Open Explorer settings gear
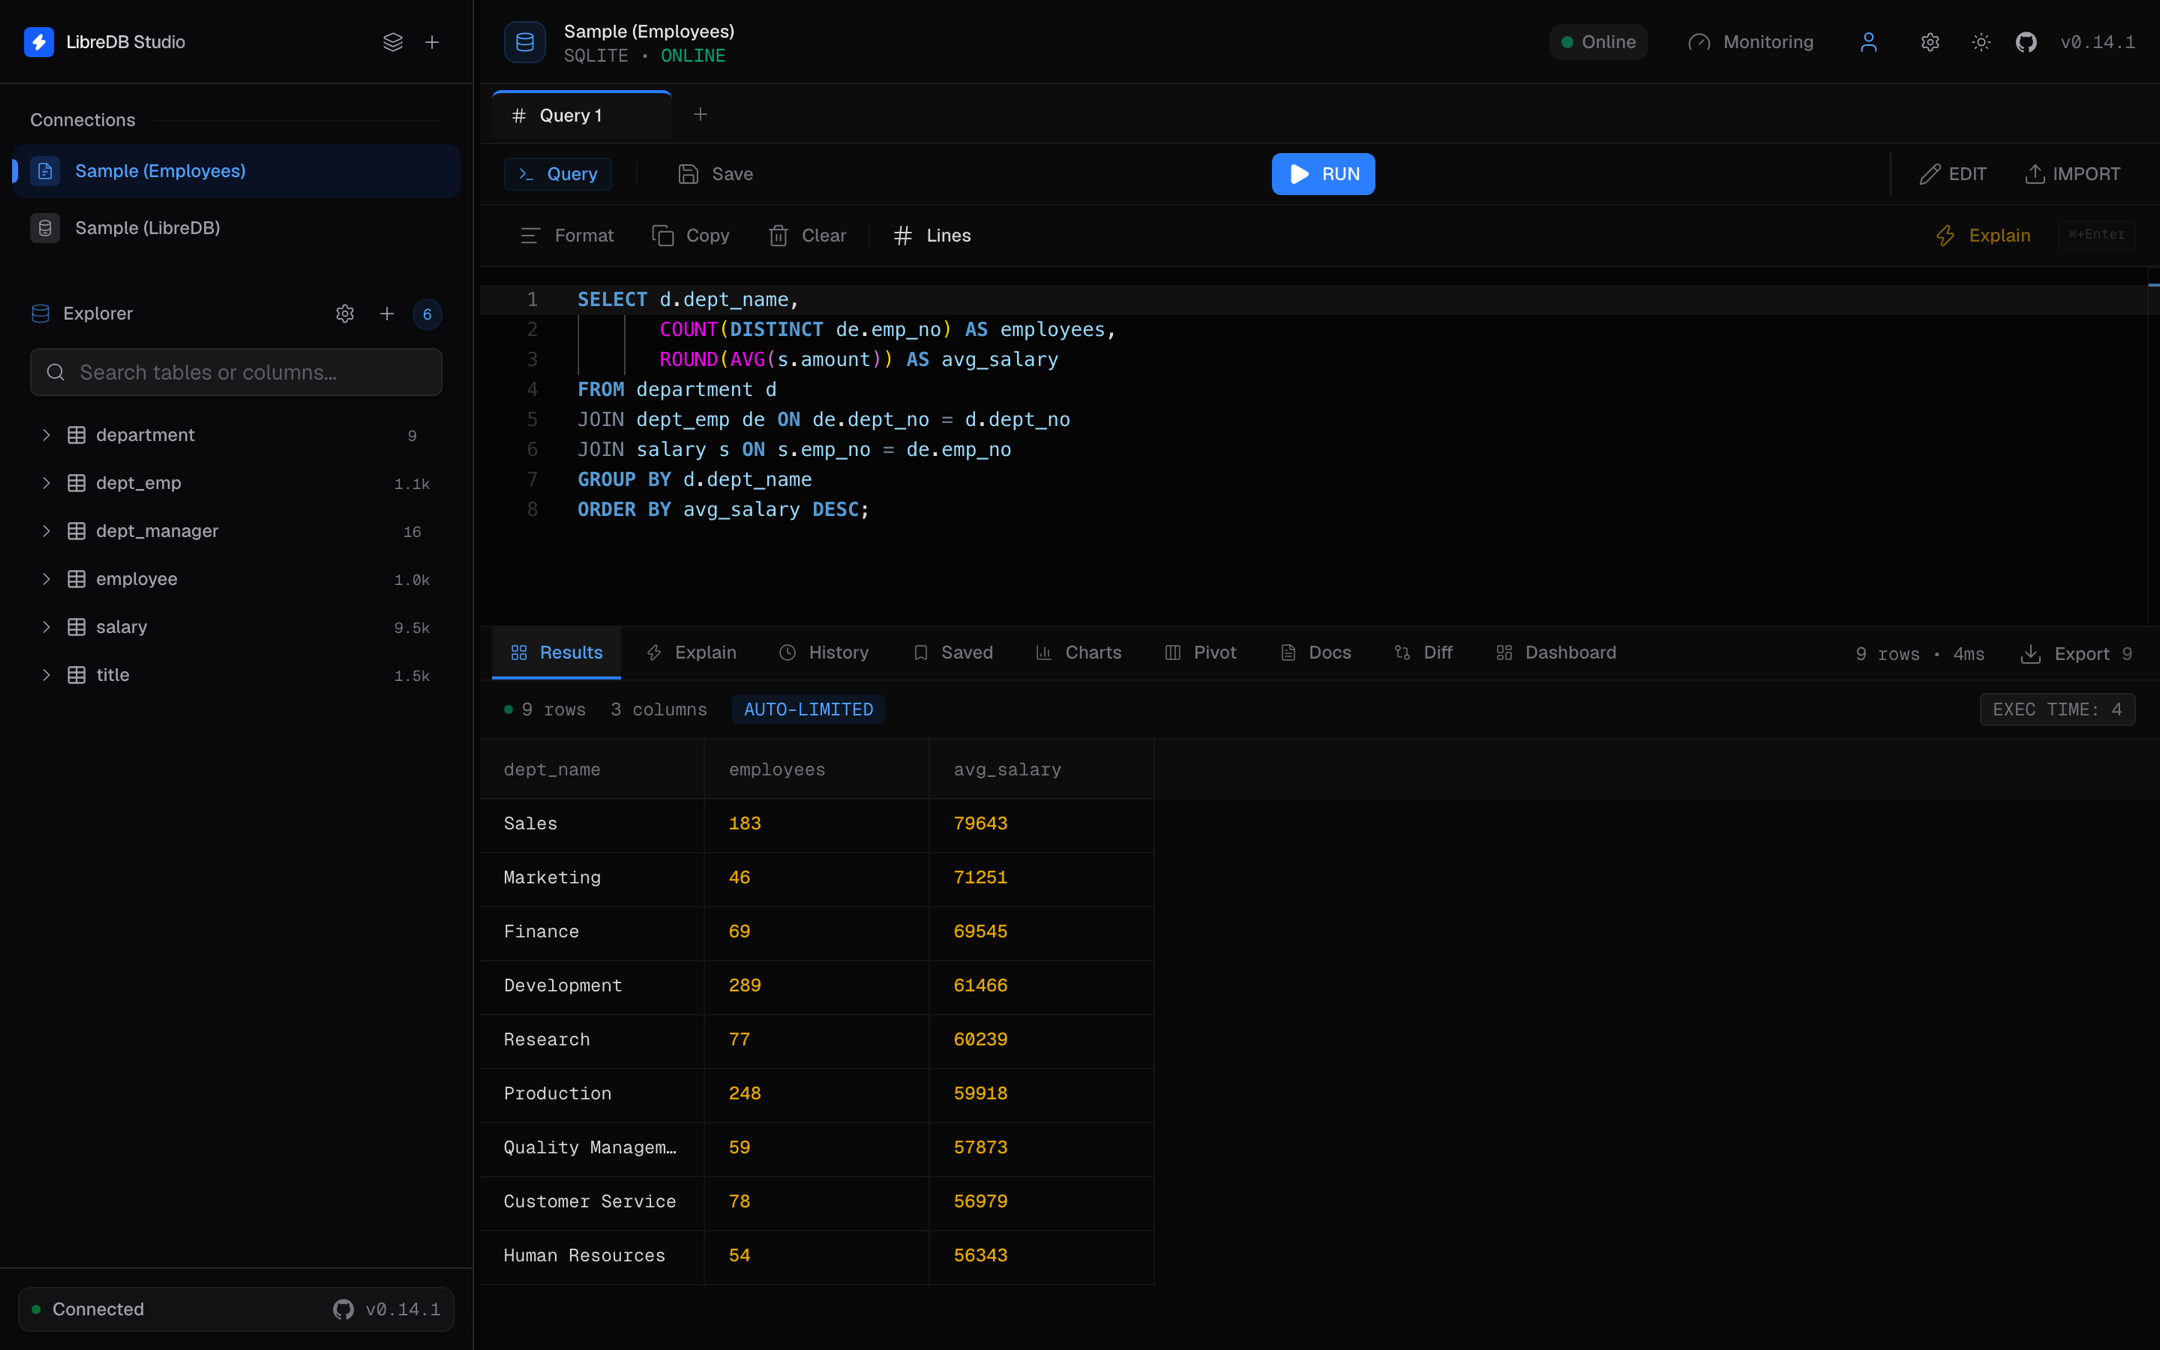This screenshot has width=2160, height=1350. (x=345, y=314)
